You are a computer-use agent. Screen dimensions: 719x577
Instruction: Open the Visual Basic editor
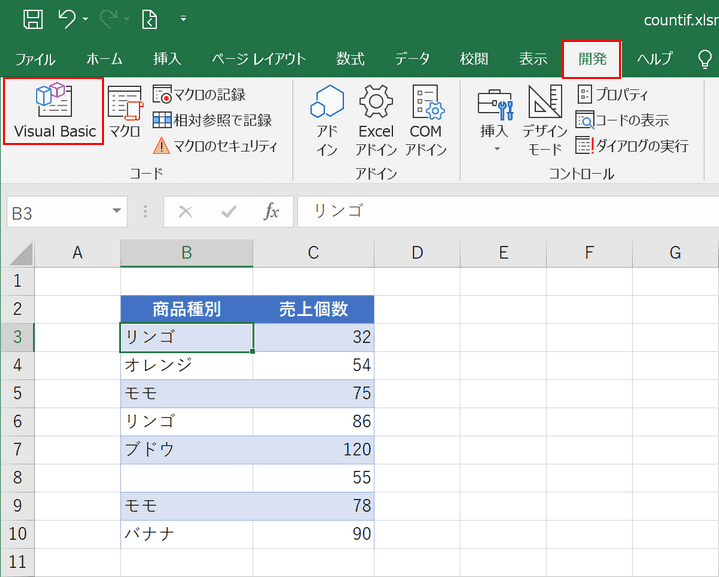(x=54, y=111)
